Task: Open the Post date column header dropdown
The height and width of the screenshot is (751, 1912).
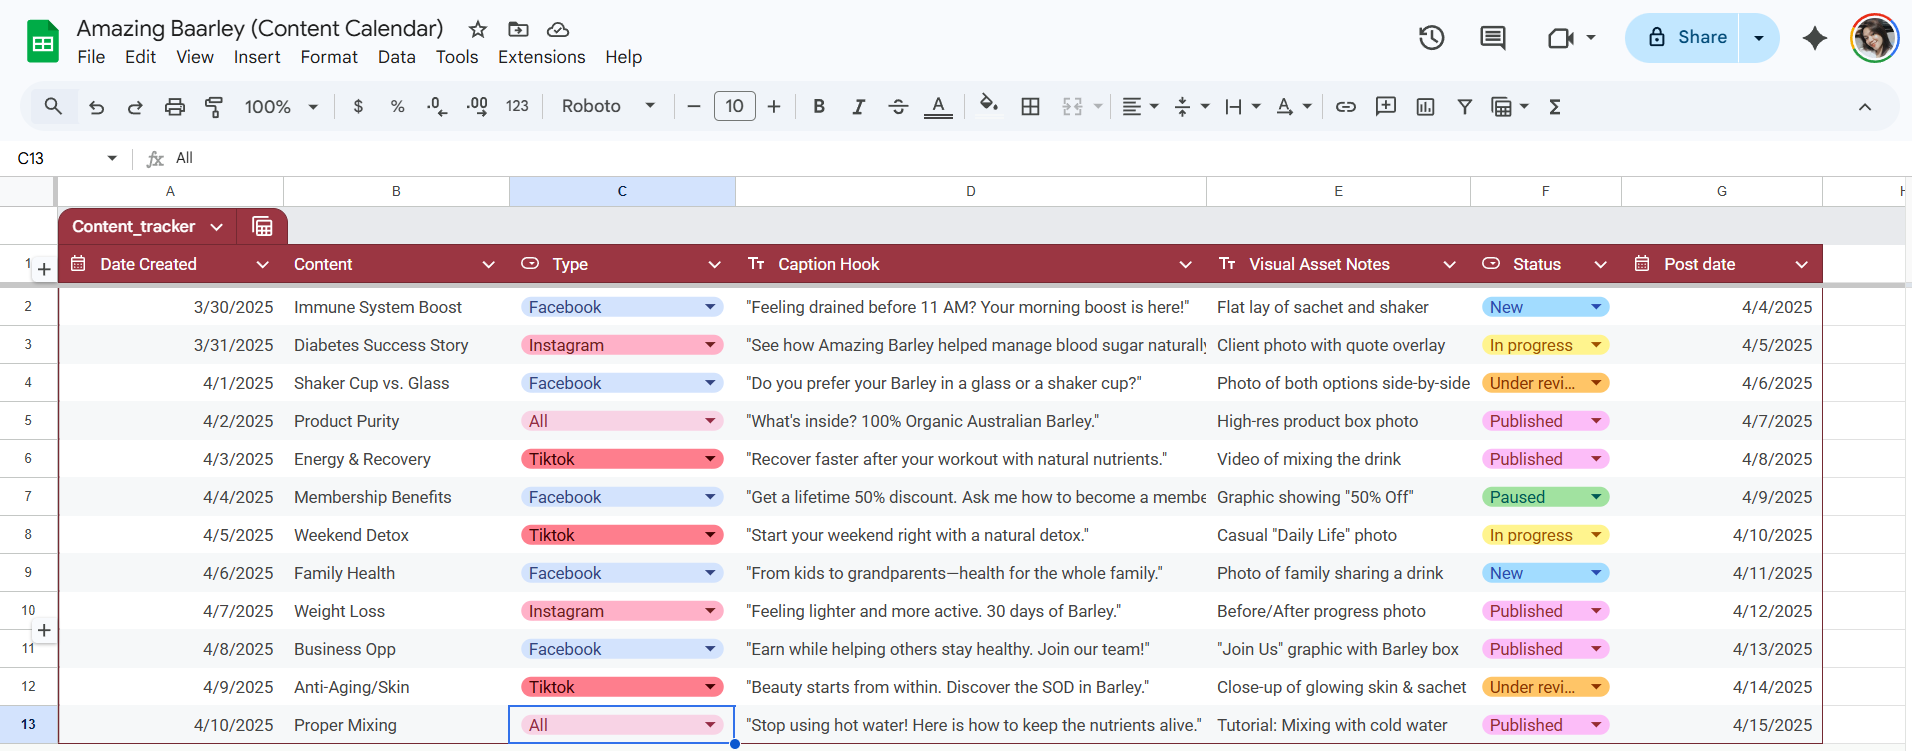Action: point(1801,265)
